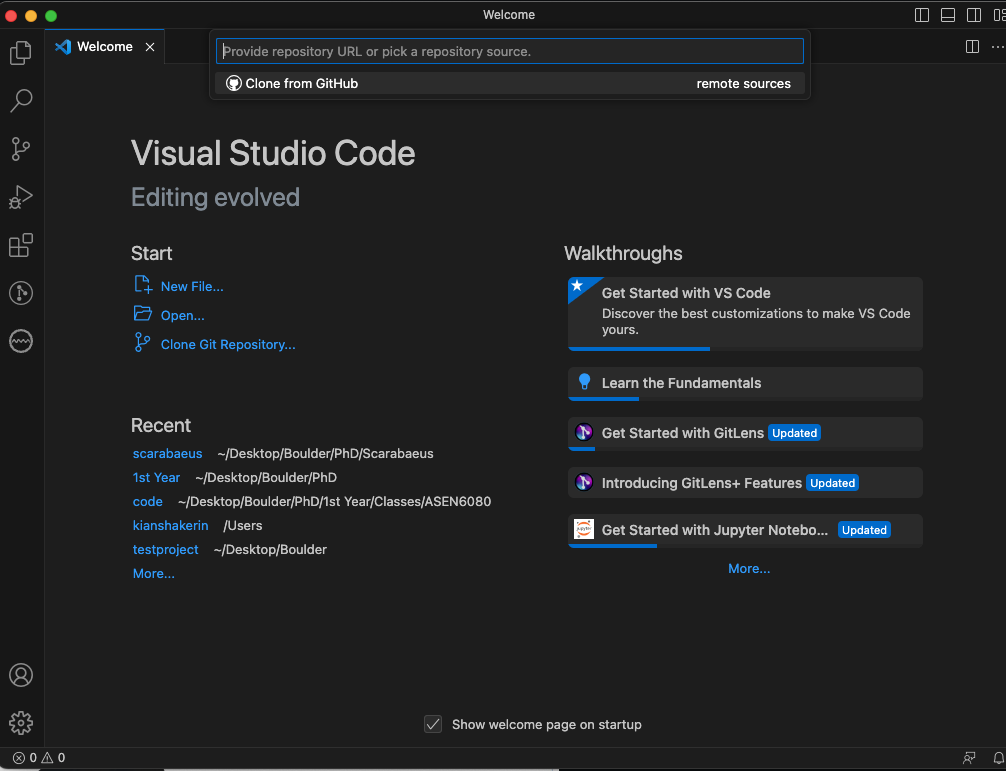Click the Updated badge on Introducing GitLens+ Features
Viewport: 1006px width, 771px height.
(832, 483)
